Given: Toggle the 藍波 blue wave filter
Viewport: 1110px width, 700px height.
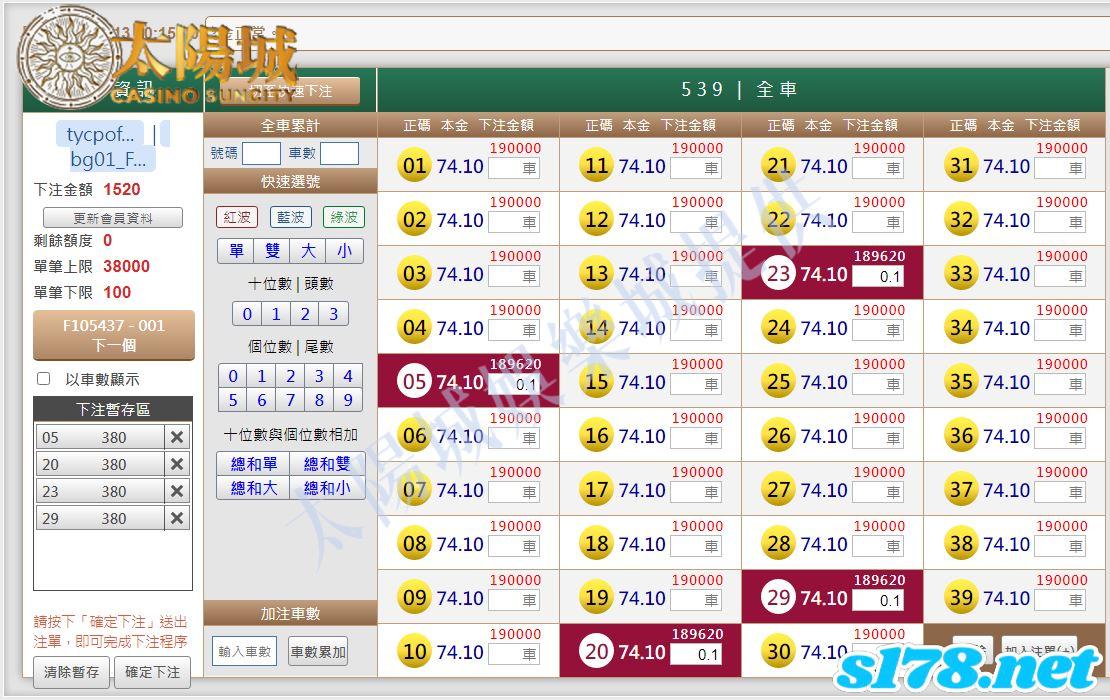Looking at the screenshot, I should [x=290, y=217].
